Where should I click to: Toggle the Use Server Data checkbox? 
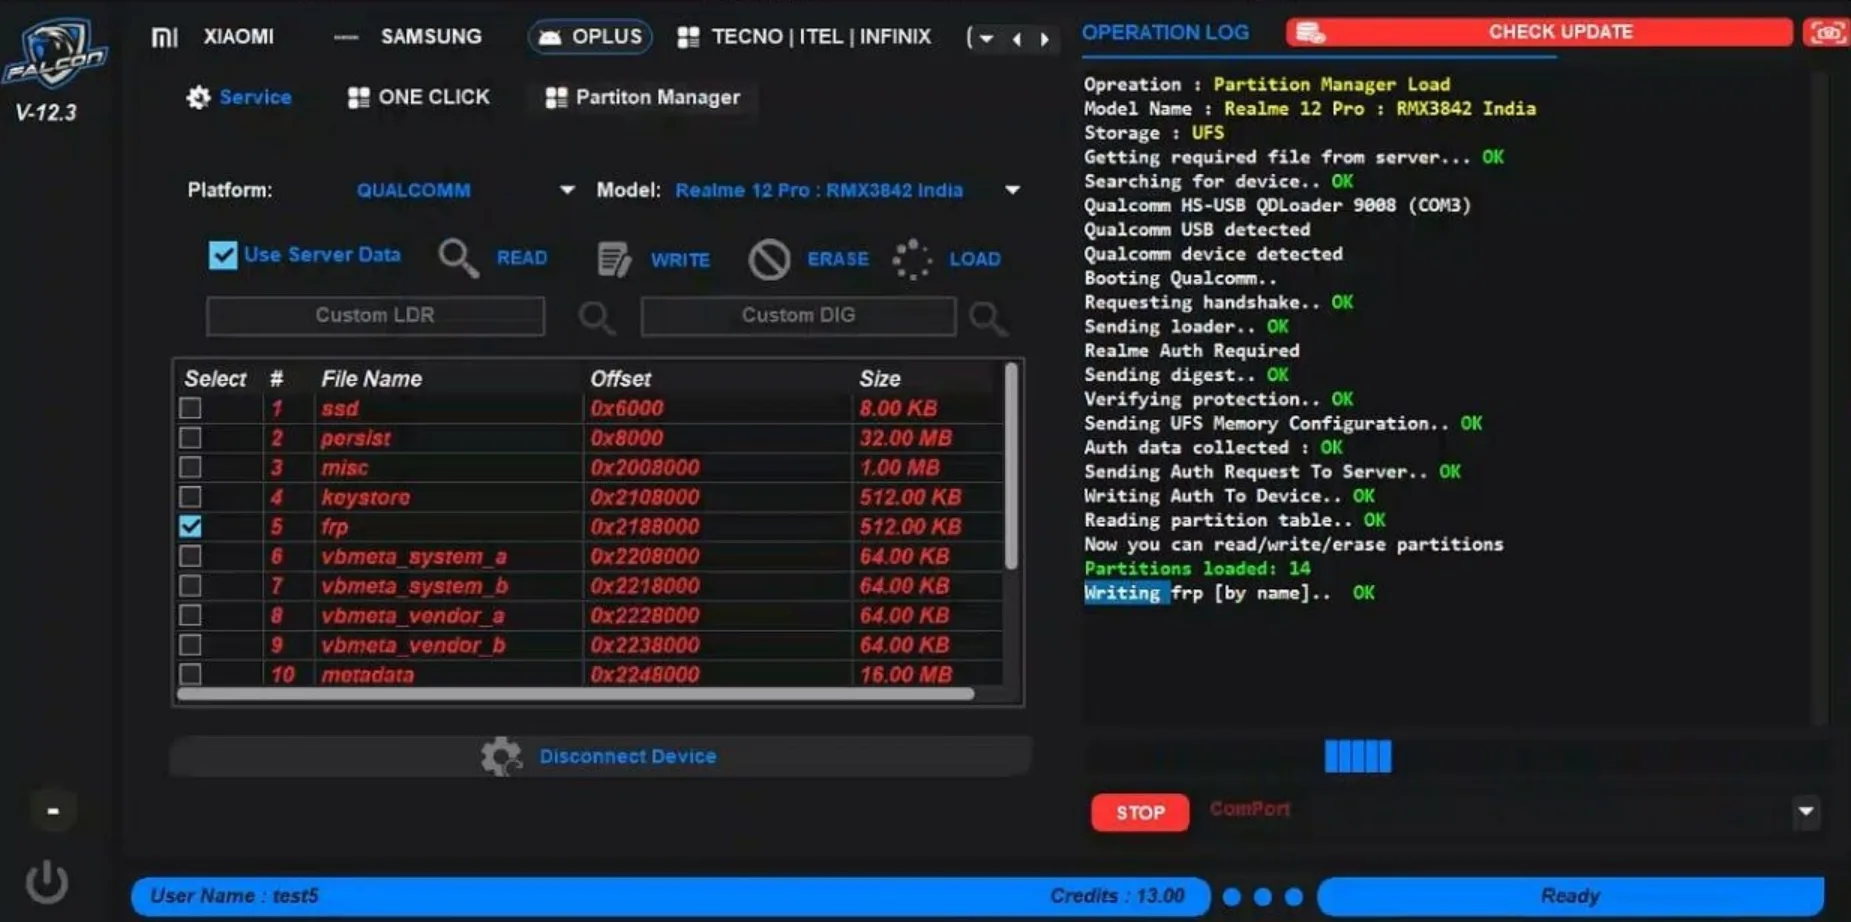point(222,255)
